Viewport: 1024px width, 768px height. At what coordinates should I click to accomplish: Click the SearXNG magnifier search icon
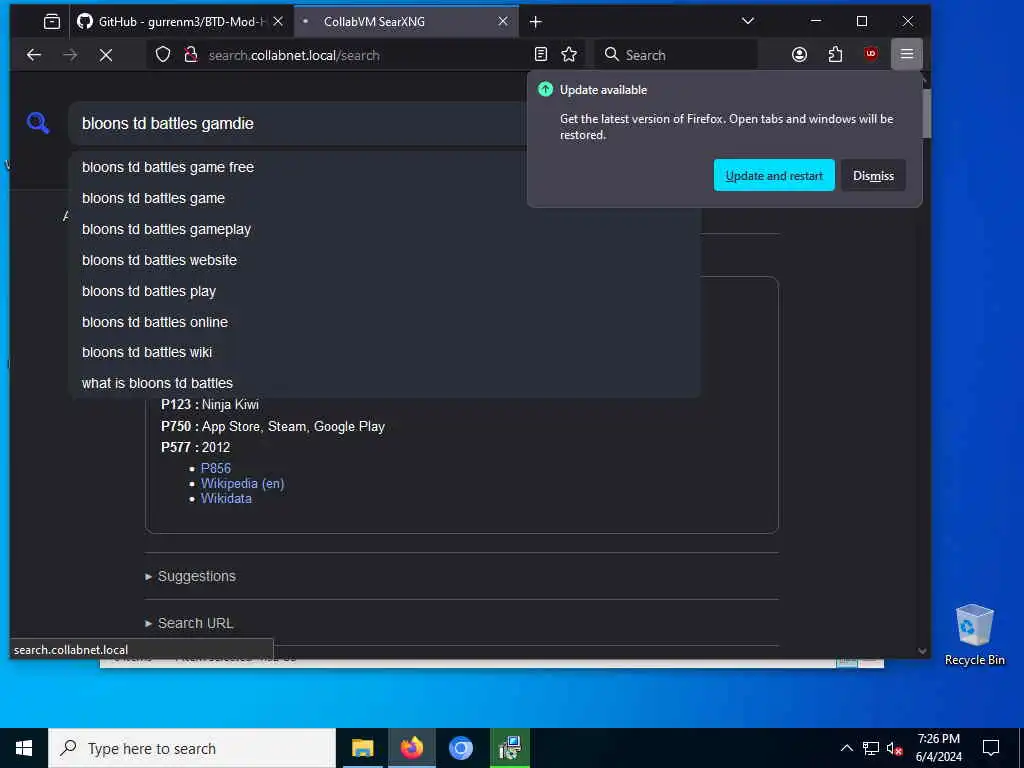tap(38, 123)
